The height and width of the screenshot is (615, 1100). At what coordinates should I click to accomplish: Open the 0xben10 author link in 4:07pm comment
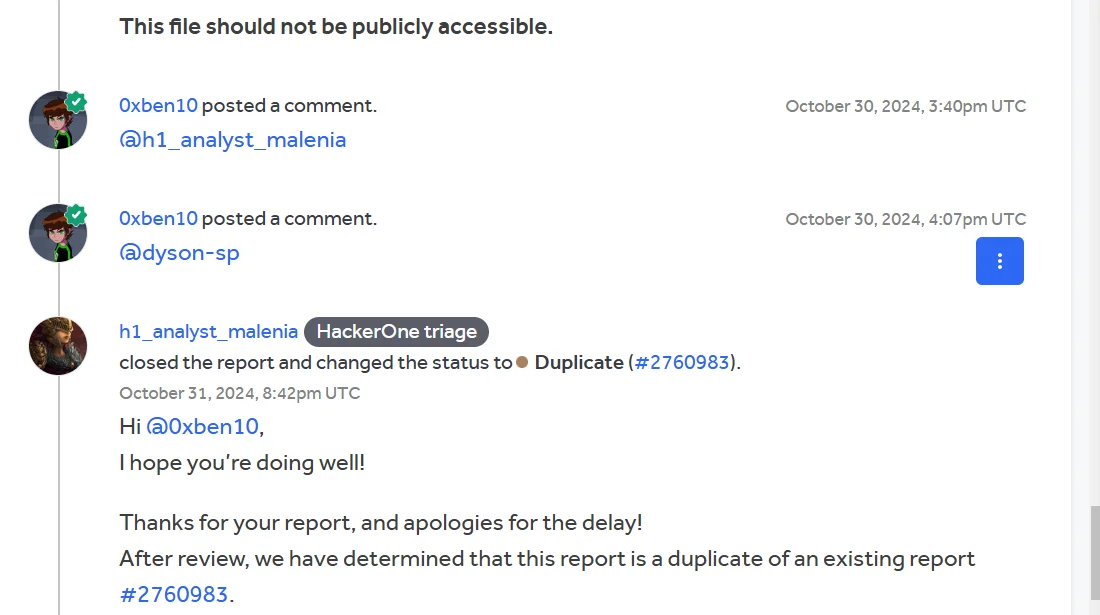(x=158, y=218)
